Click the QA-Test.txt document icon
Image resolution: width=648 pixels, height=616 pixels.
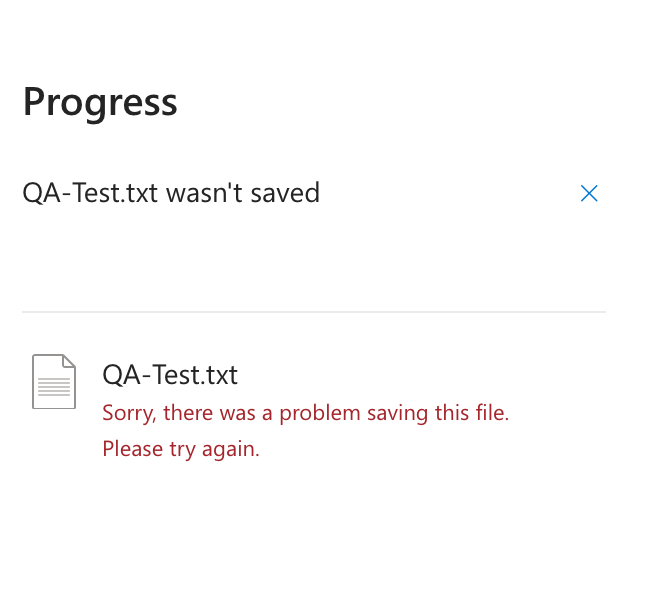pos(54,381)
